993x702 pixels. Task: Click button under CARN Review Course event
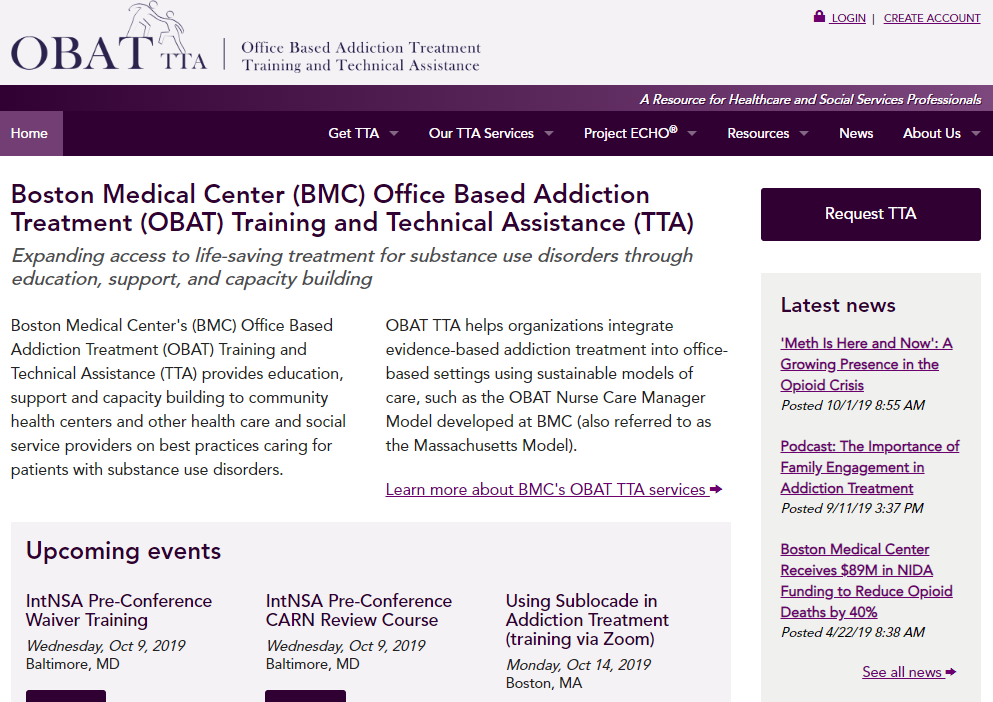tap(305, 696)
